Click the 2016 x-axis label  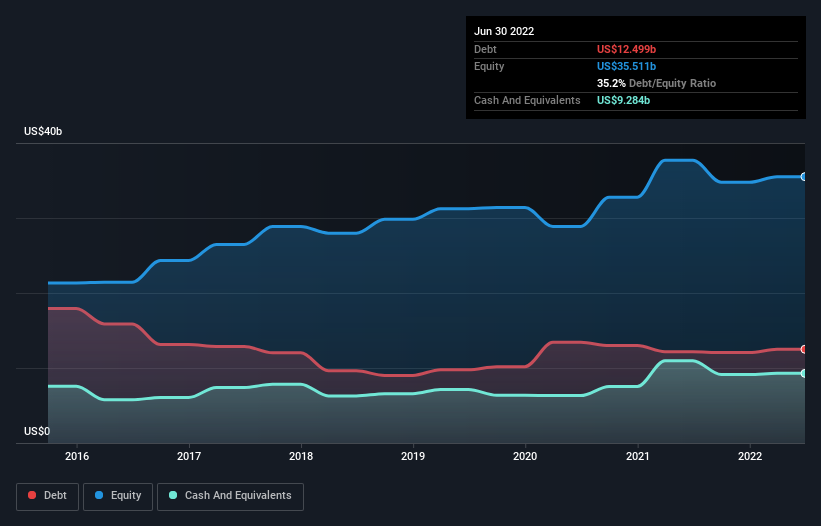pos(77,456)
